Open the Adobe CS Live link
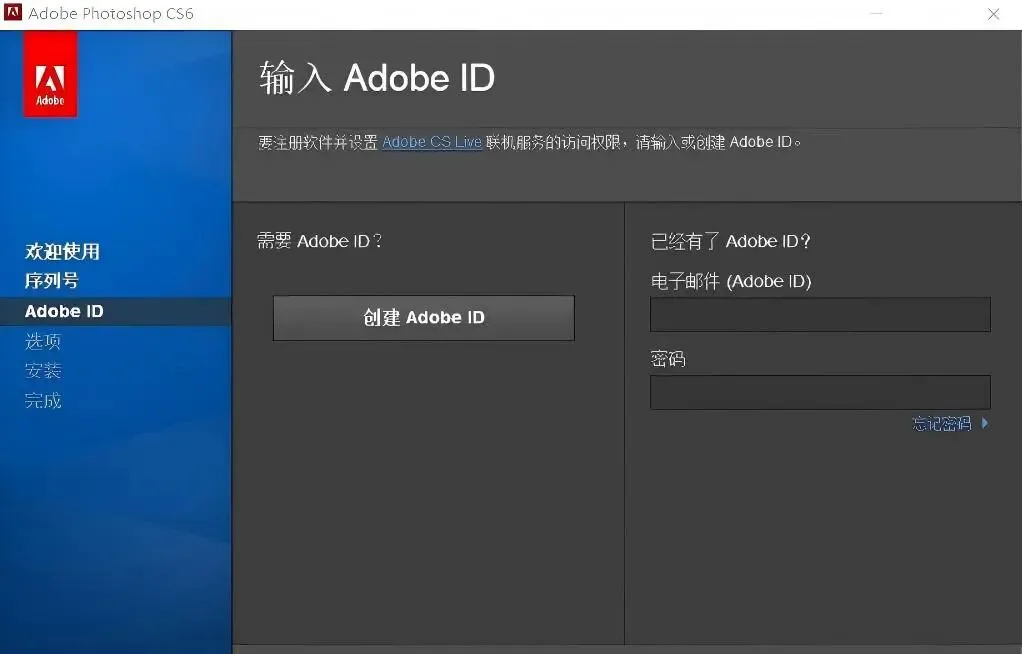Viewport: 1022px width, 654px height. tap(431, 142)
